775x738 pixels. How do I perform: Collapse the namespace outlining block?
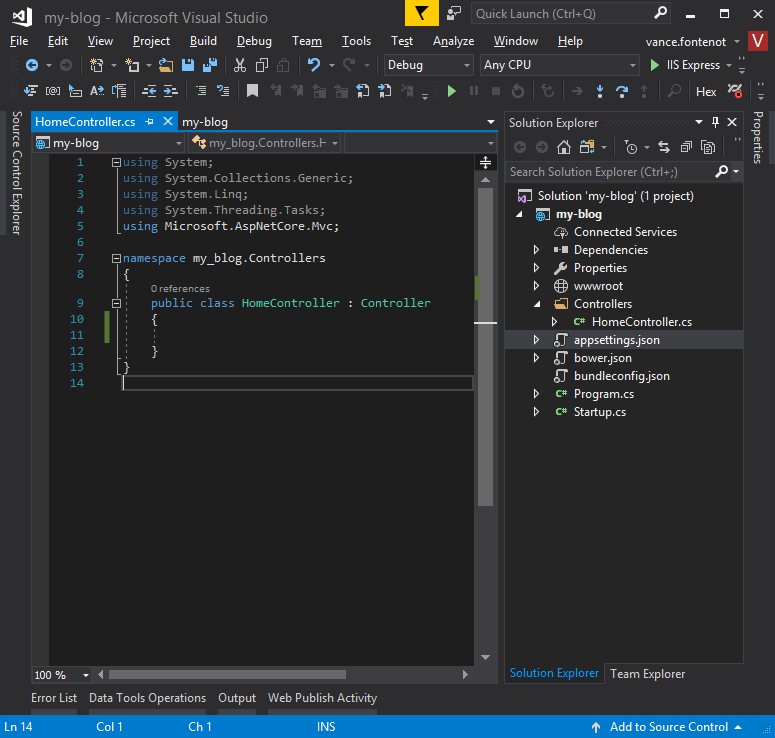pos(116,258)
